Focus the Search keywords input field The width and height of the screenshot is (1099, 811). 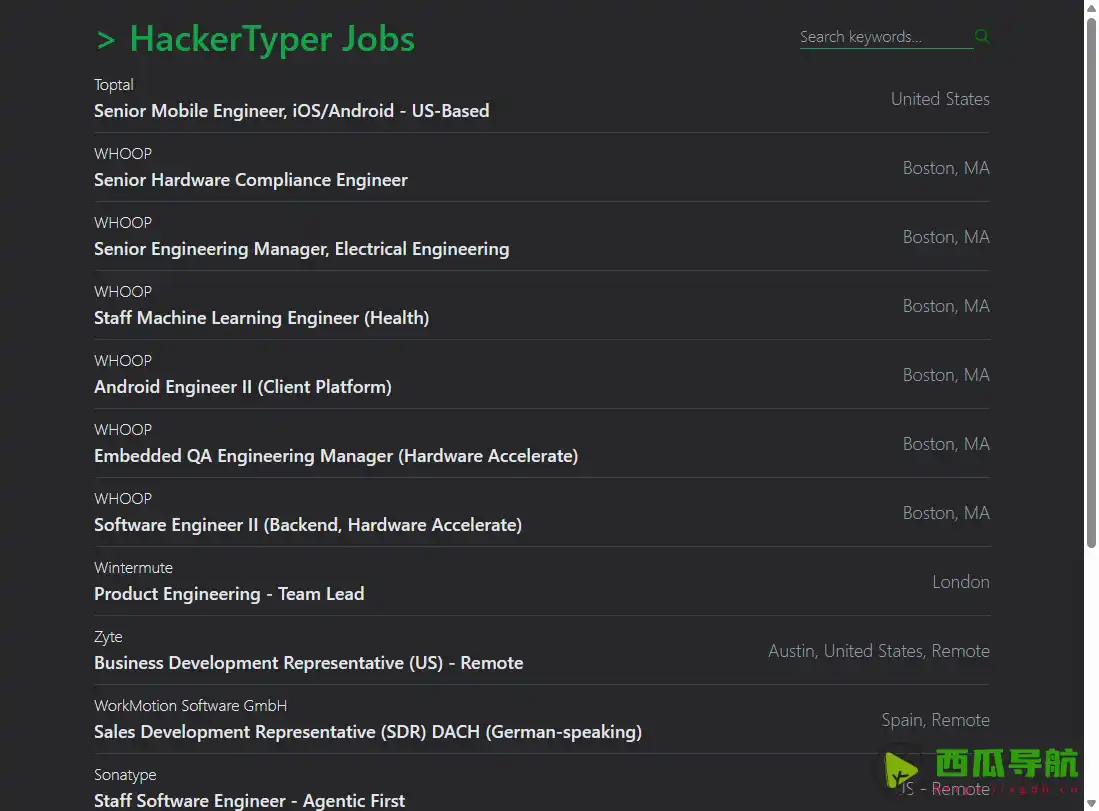pos(886,37)
